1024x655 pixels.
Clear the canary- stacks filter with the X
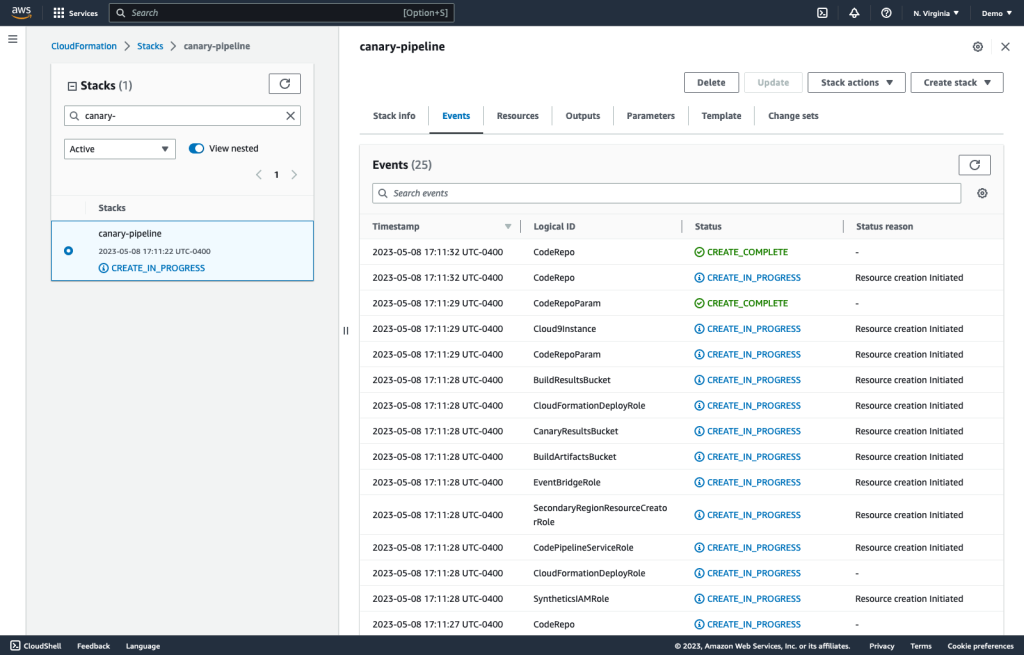point(290,115)
